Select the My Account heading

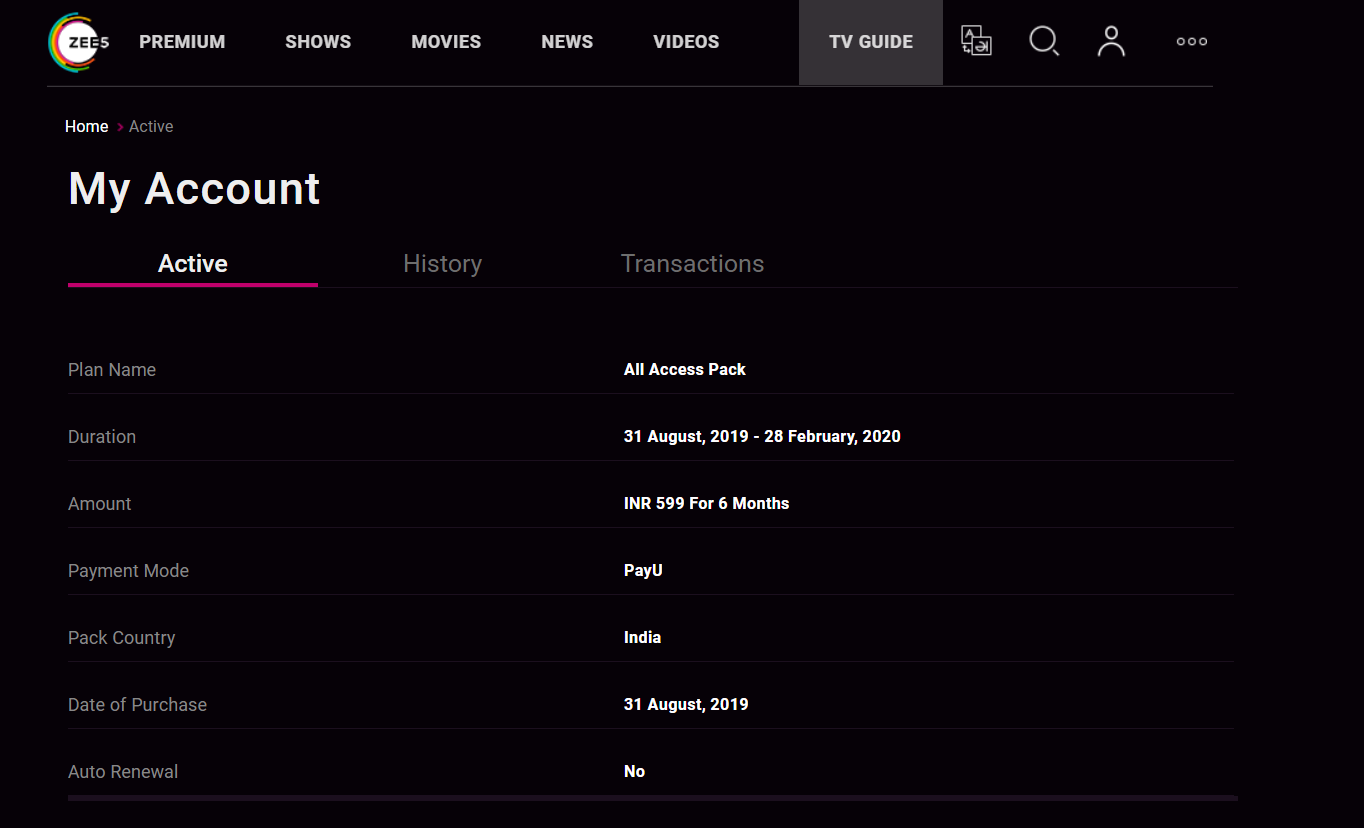194,189
